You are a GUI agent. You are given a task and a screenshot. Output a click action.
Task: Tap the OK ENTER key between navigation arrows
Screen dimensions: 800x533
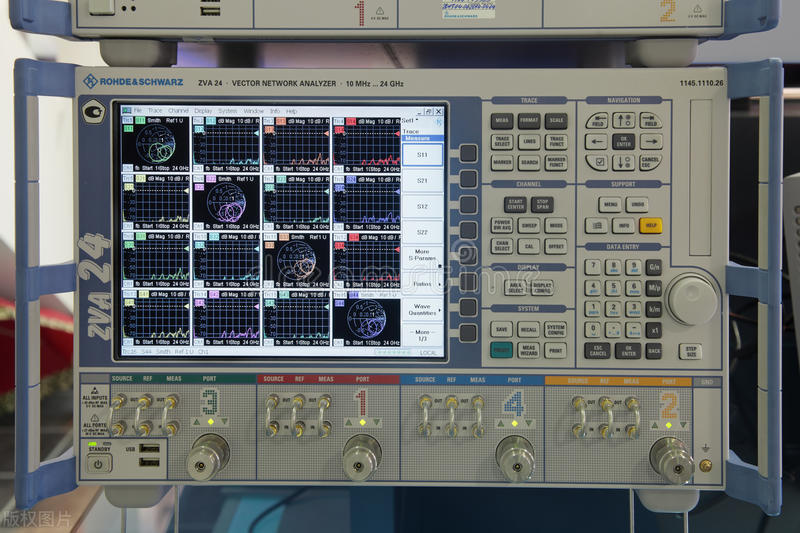623,141
